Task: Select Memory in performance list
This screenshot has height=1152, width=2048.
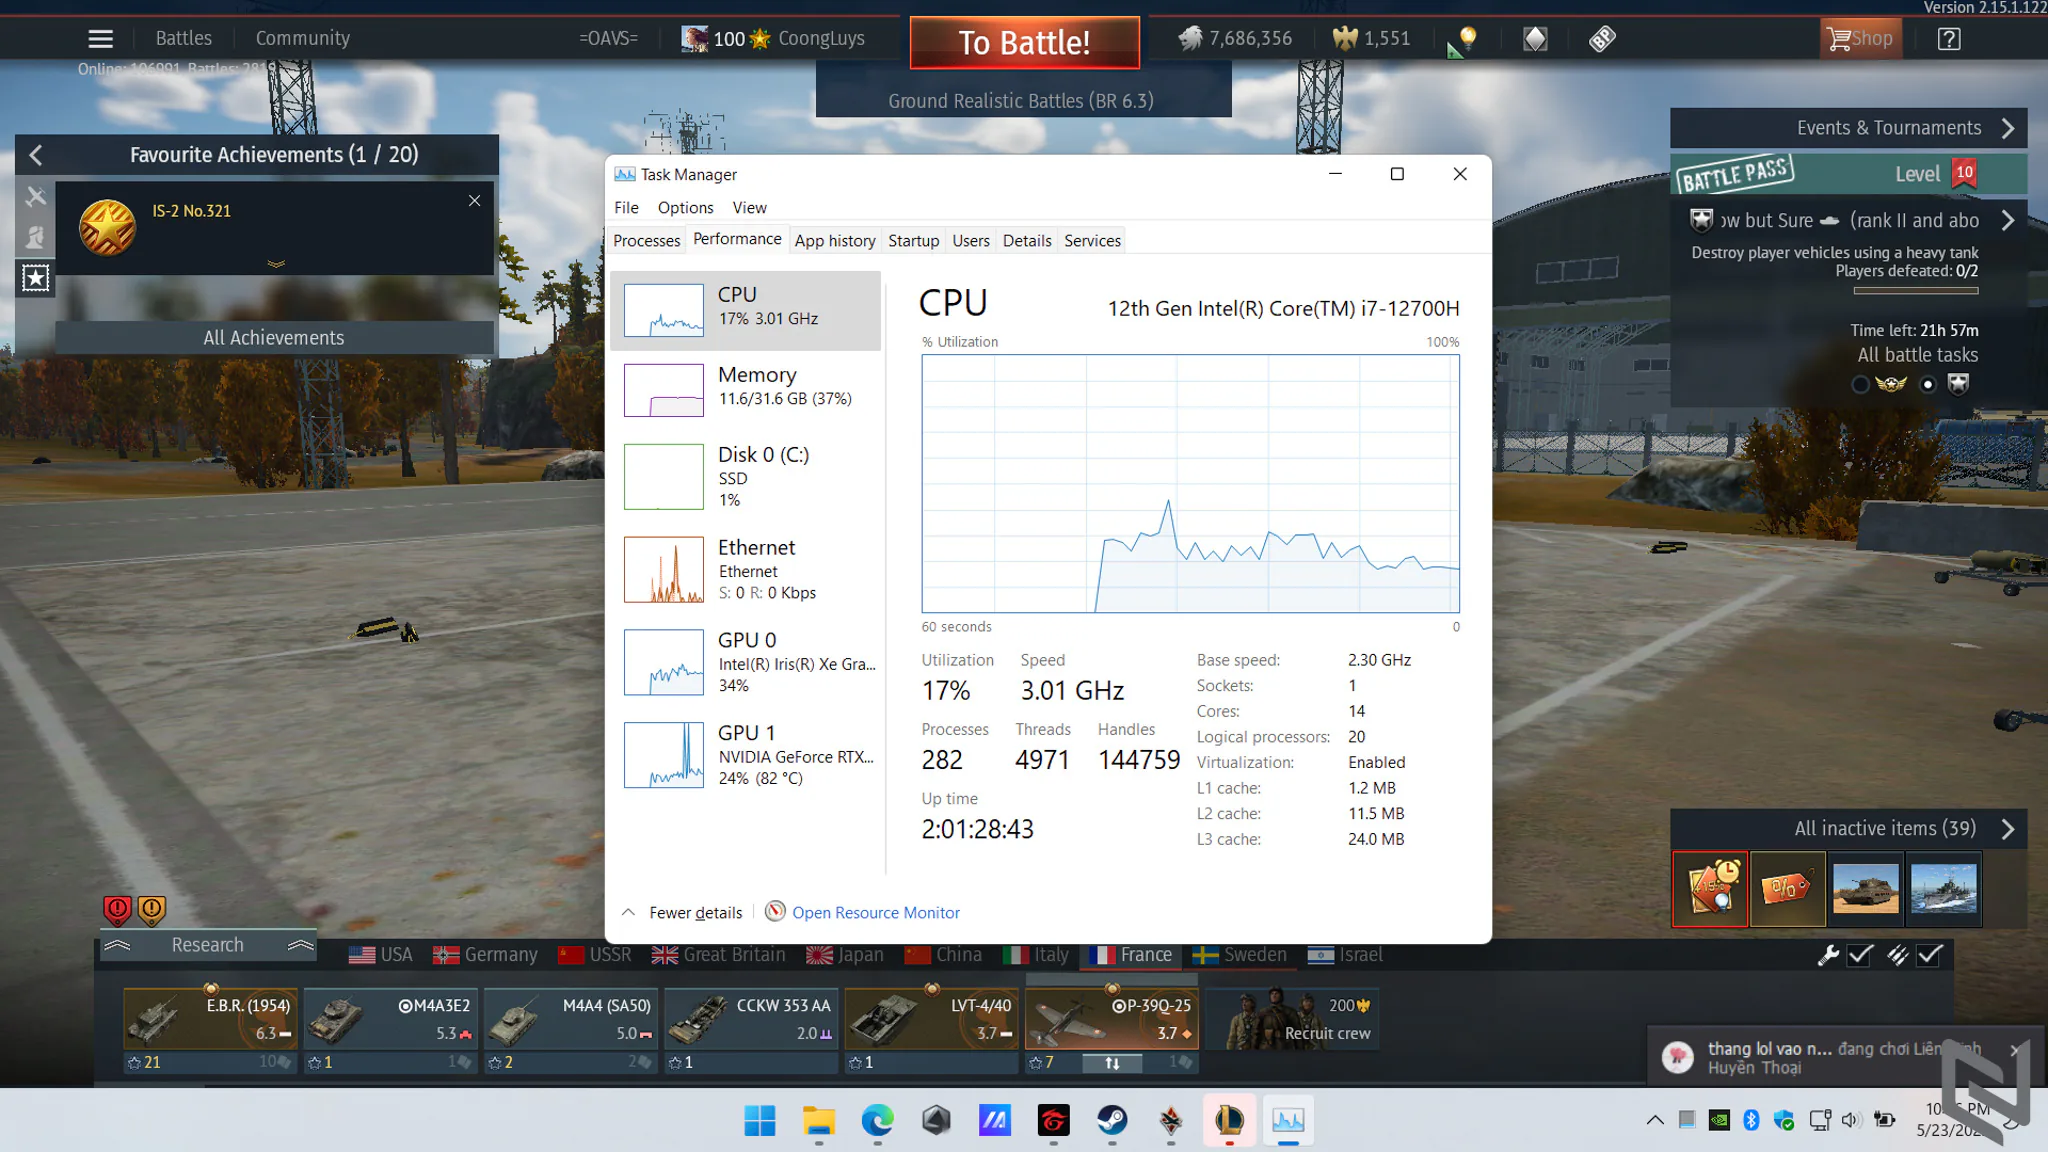Action: coord(746,390)
